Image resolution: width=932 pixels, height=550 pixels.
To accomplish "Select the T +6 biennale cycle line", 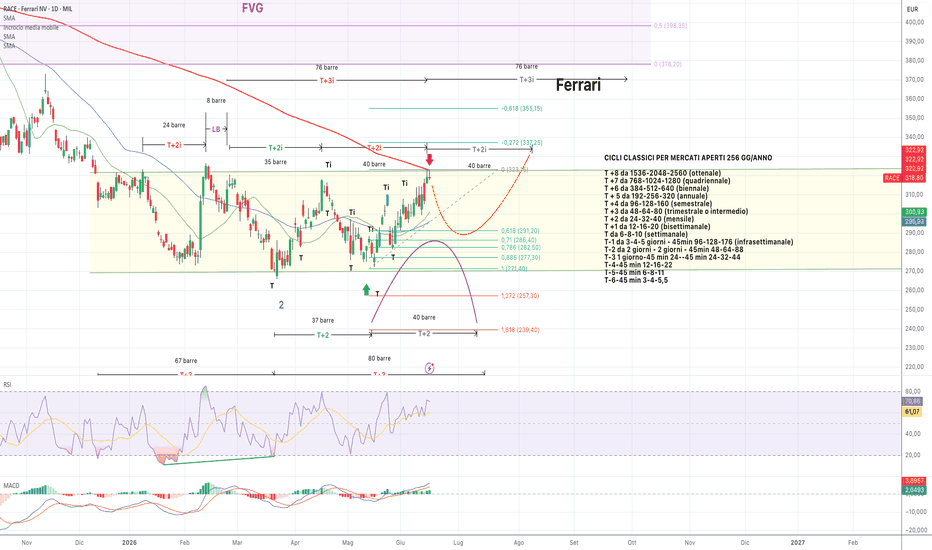I will [x=657, y=188].
